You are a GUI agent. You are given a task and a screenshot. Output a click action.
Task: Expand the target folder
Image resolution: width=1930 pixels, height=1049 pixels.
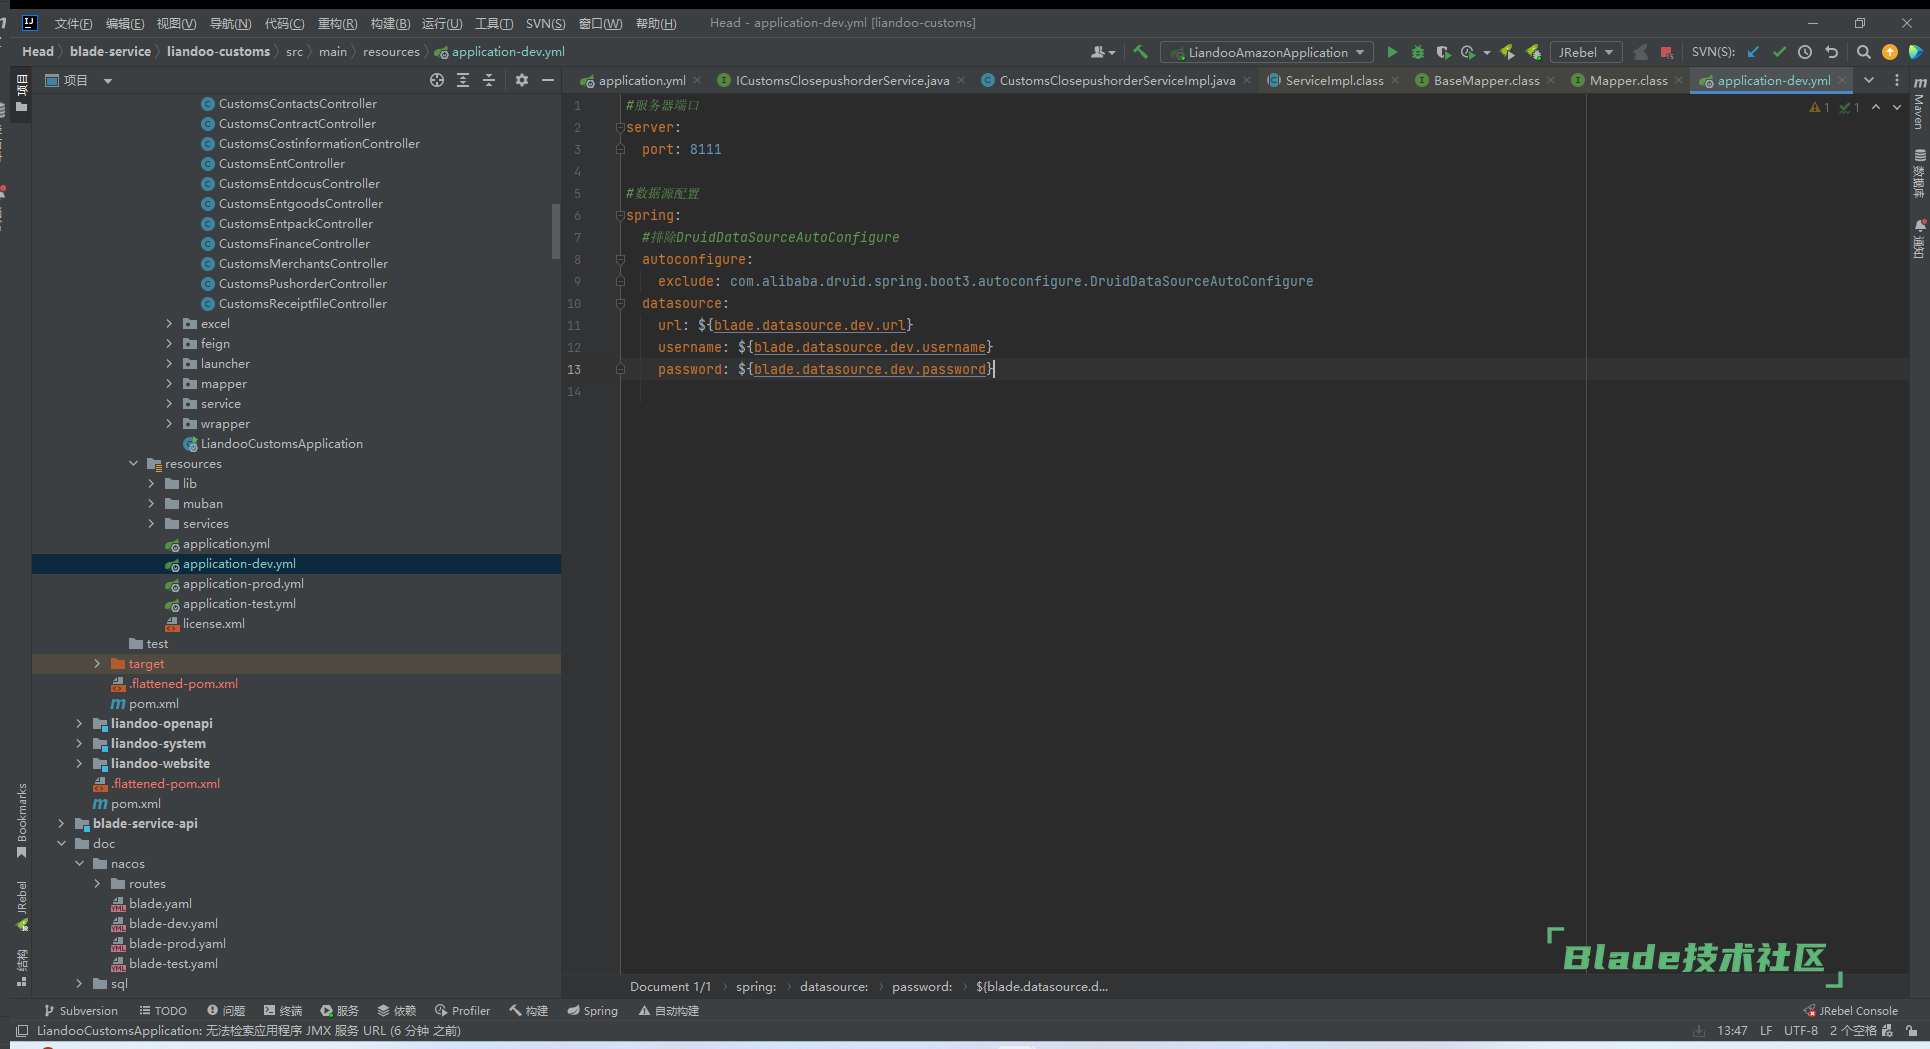click(x=97, y=664)
